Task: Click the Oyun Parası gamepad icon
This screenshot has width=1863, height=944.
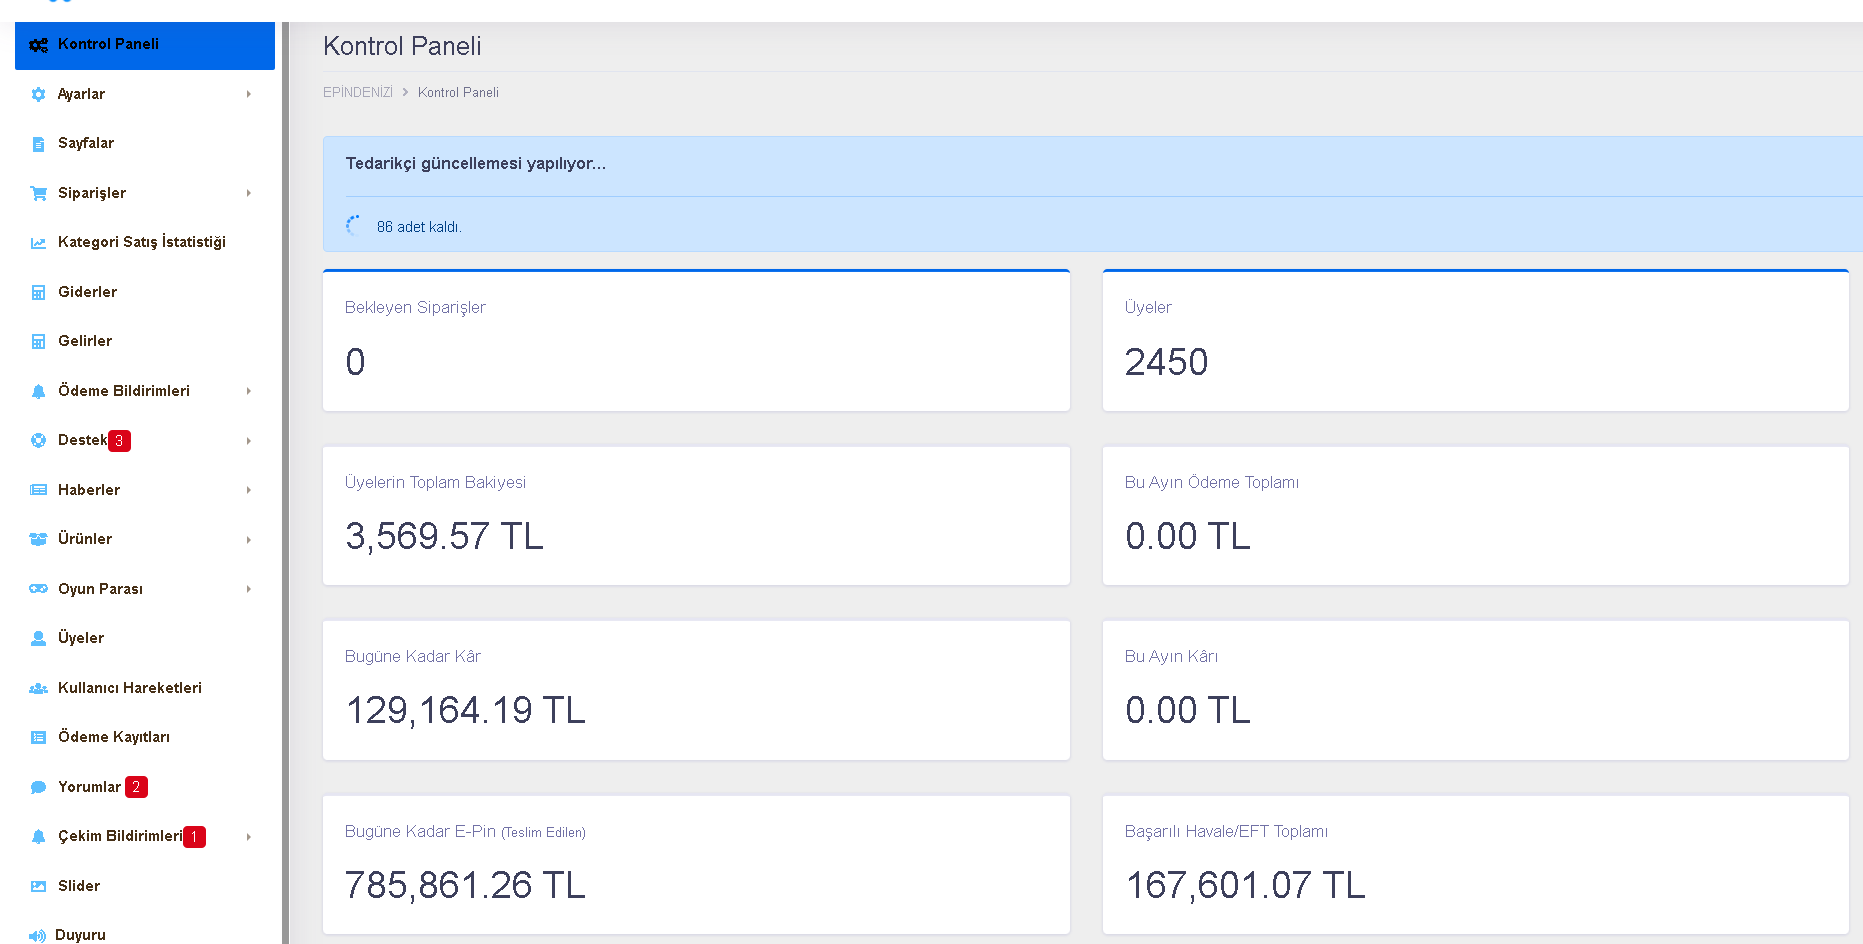Action: (38, 589)
